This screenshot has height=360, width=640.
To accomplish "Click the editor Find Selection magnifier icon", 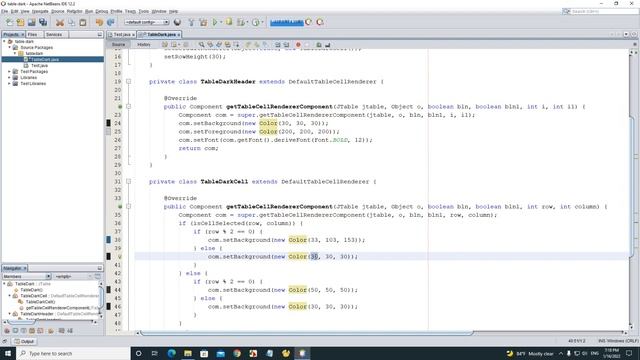I will [x=201, y=44].
